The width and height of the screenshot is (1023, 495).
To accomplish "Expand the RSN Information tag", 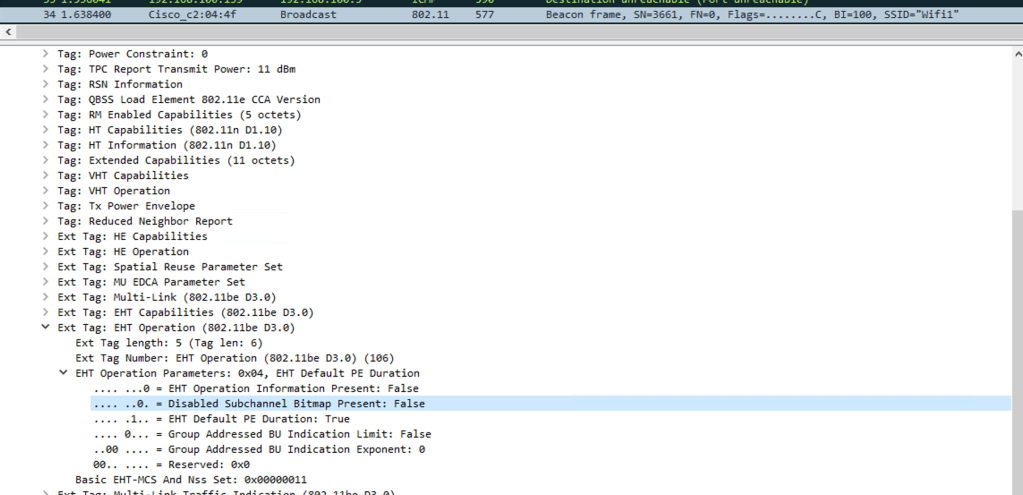I will (46, 84).
